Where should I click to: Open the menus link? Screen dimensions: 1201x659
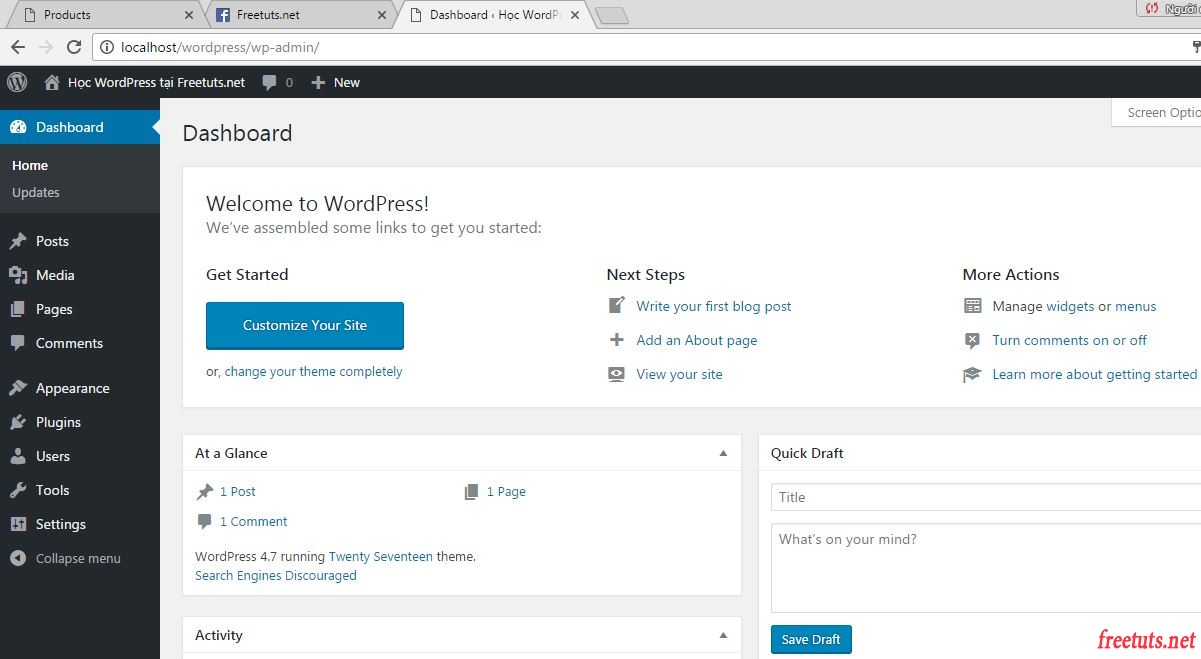[1136, 306]
